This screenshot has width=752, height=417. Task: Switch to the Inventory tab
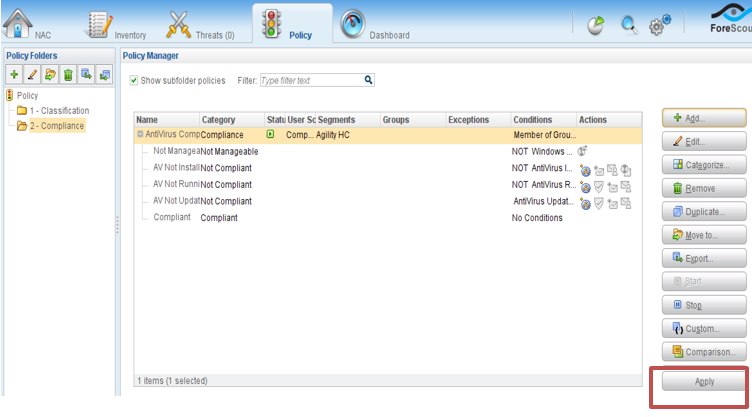[110, 25]
